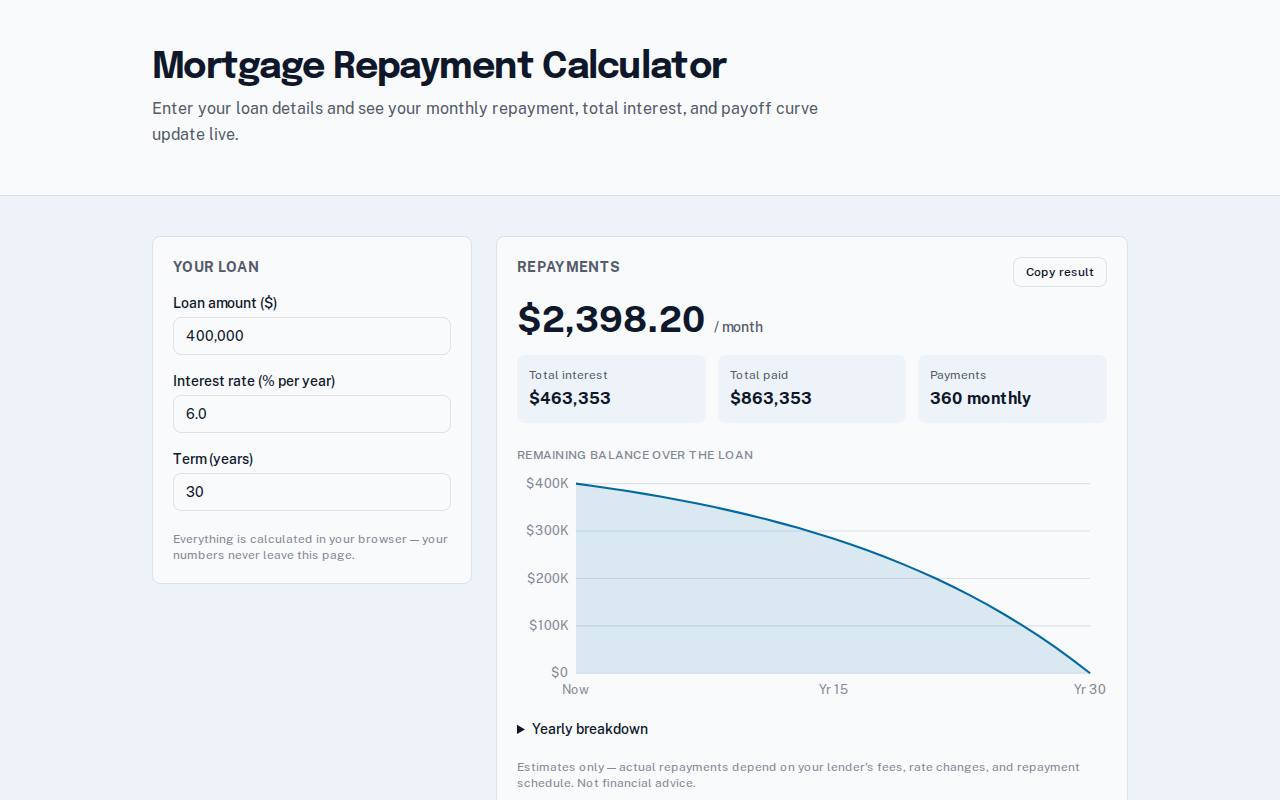Expand the Yearly breakdown section
The width and height of the screenshot is (1280, 800).
[582, 729]
